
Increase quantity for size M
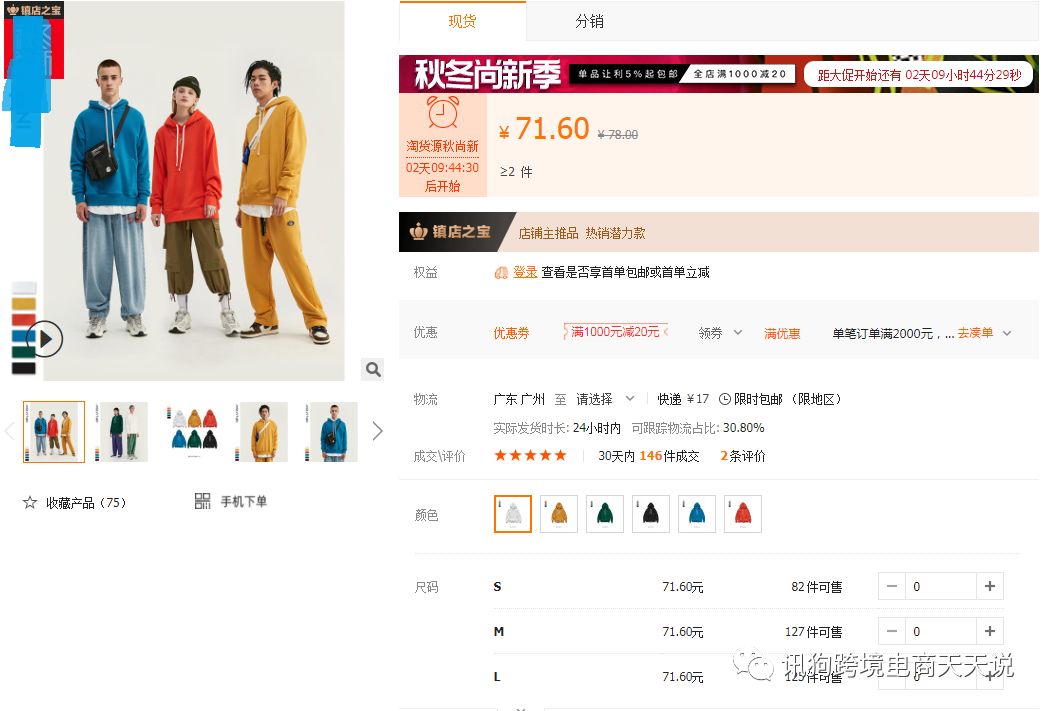pos(990,631)
